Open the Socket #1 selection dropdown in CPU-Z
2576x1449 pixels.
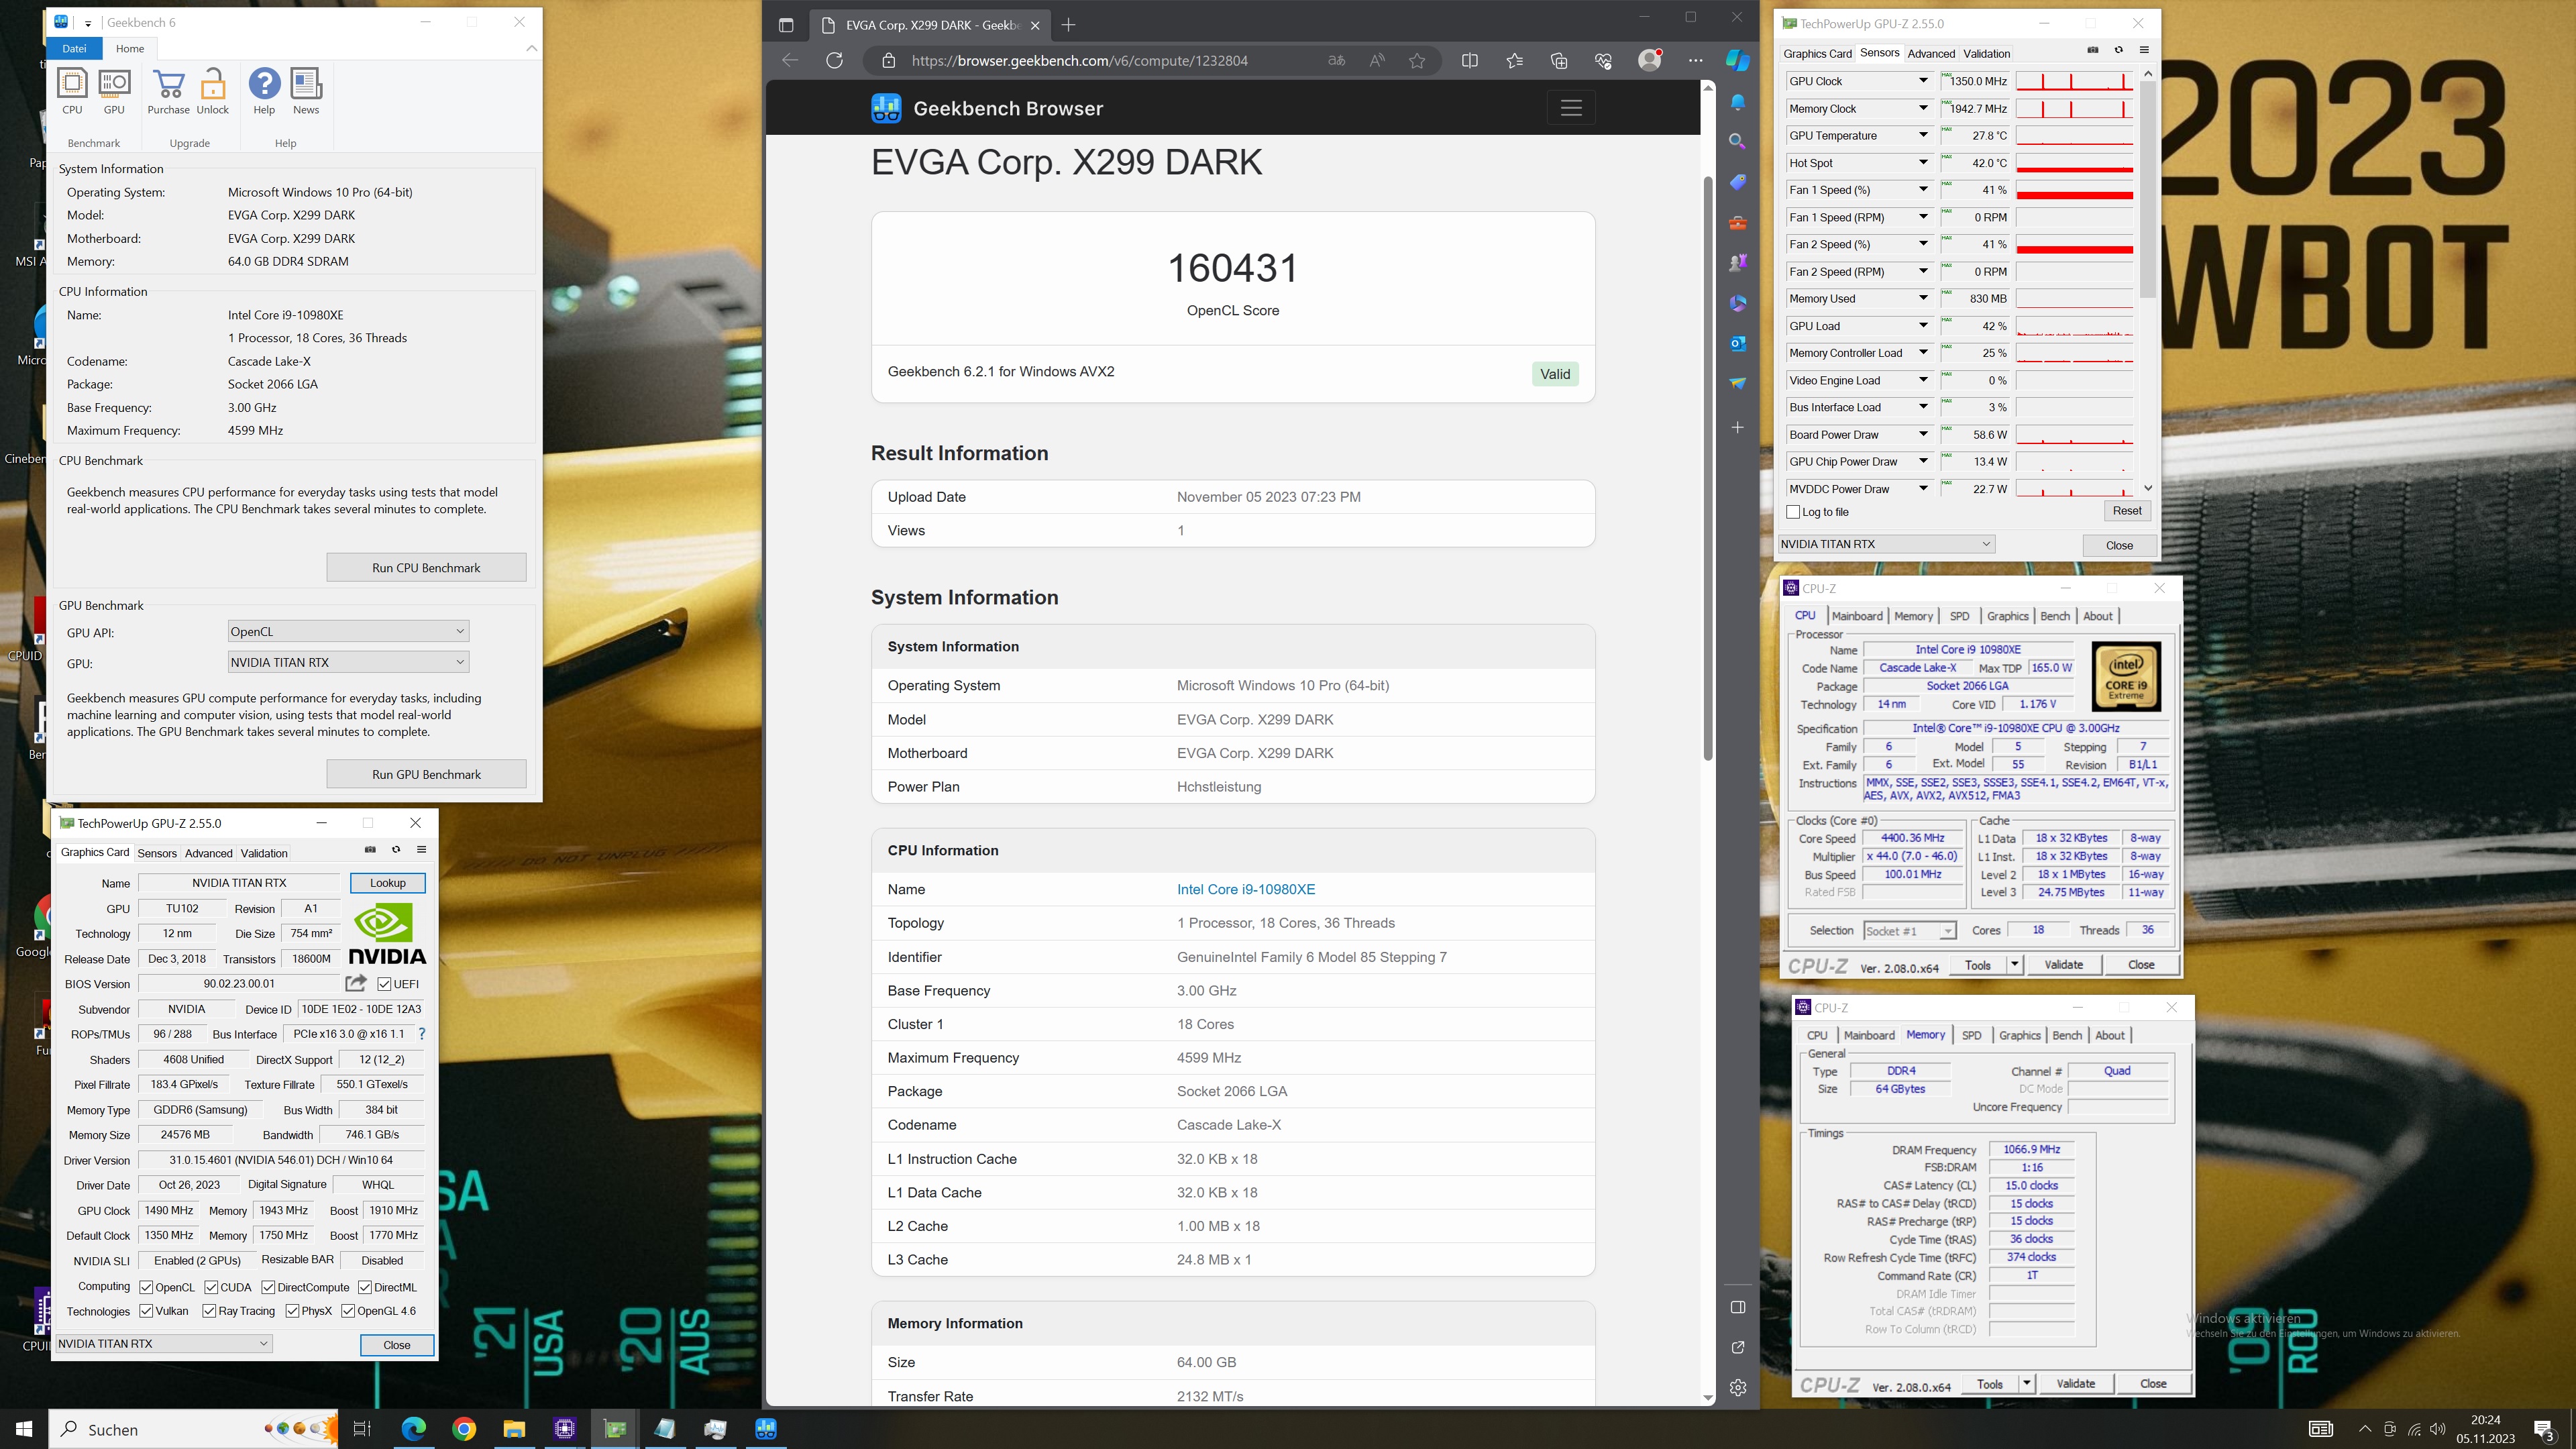(1909, 931)
